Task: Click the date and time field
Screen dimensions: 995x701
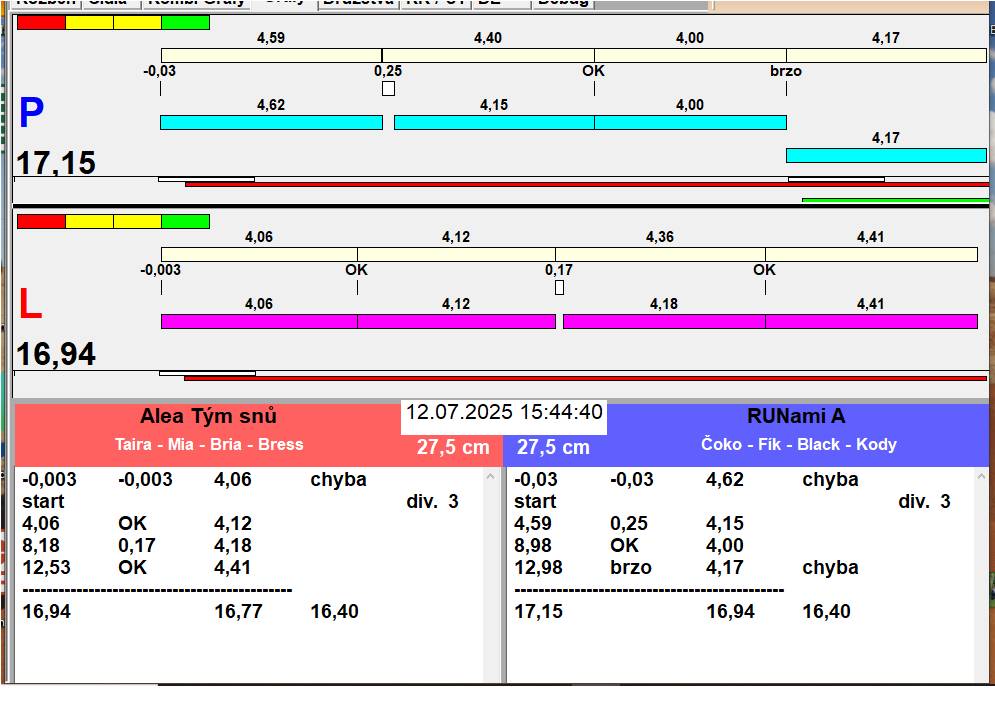Action: (504, 413)
